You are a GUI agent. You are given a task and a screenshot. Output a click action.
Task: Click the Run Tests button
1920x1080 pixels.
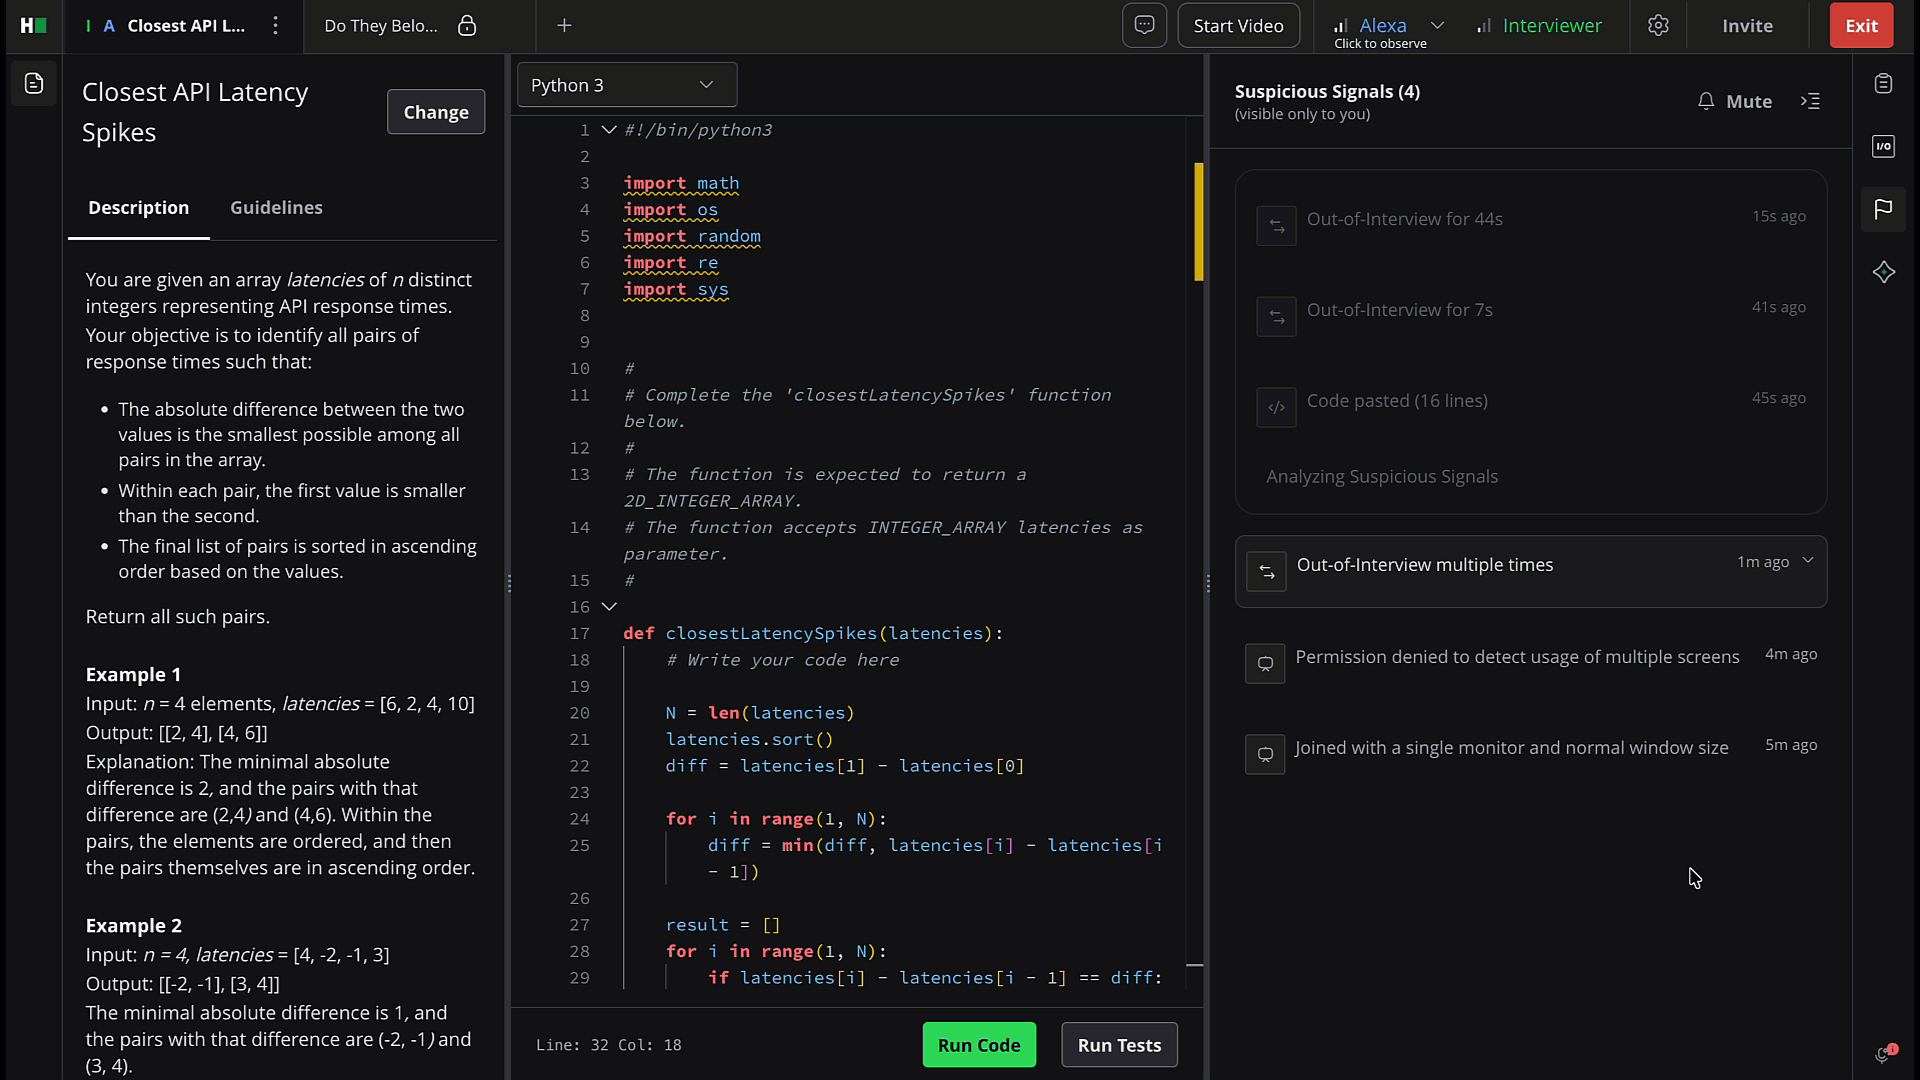tap(1119, 1044)
